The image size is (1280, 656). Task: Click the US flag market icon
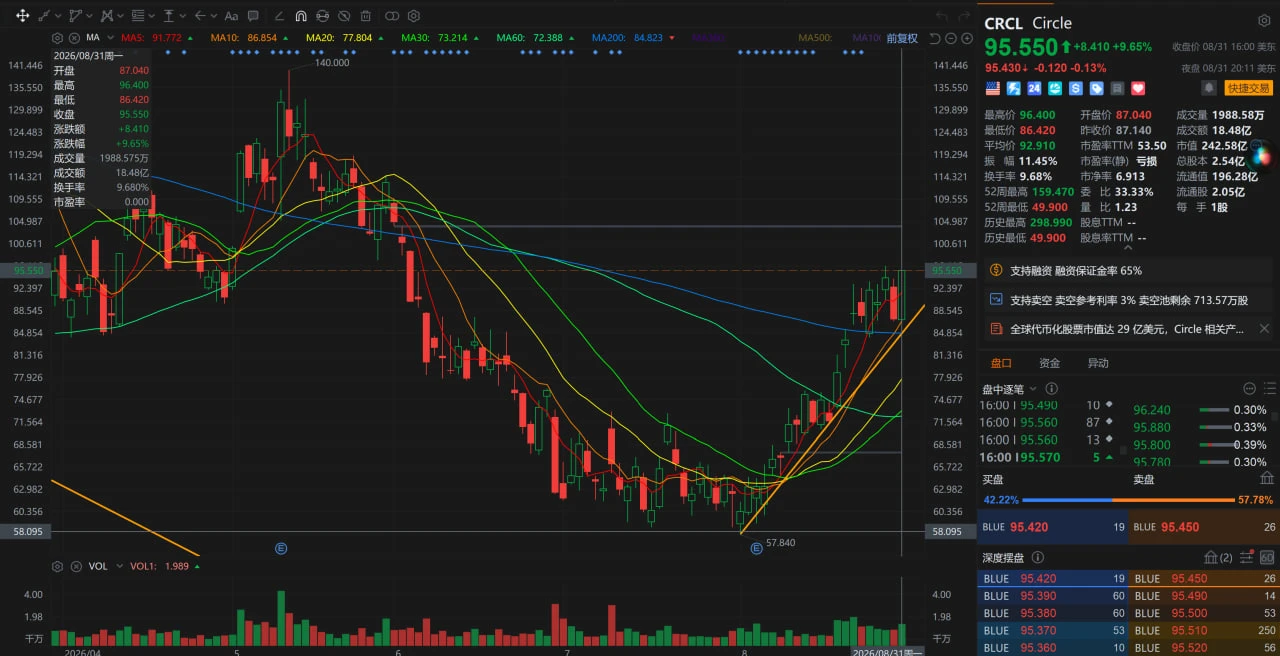993,88
